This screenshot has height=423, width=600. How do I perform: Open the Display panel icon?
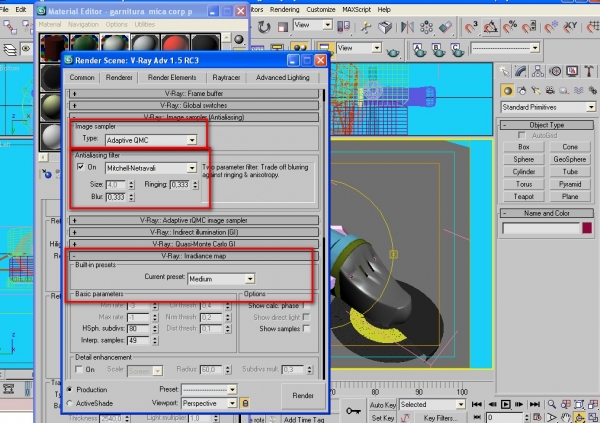pos(572,71)
